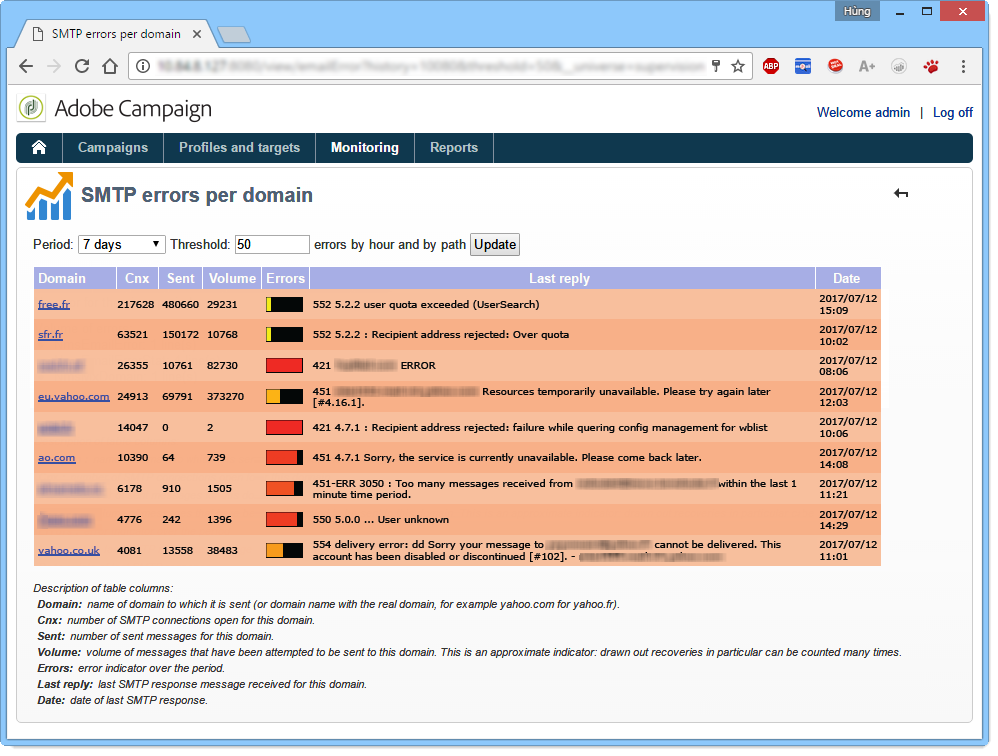Open the Adblock Plus extension
This screenshot has height=756, width=998.
pyautogui.click(x=771, y=66)
